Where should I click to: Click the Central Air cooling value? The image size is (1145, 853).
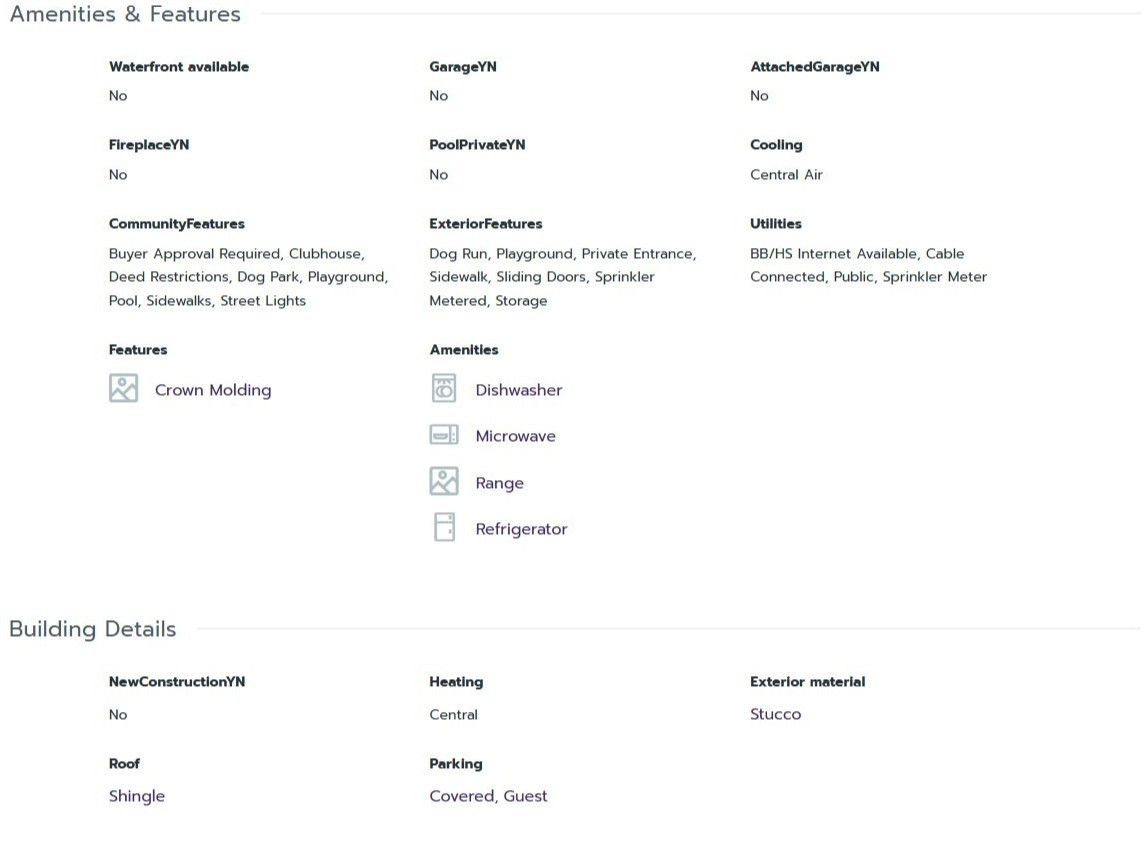(x=786, y=175)
